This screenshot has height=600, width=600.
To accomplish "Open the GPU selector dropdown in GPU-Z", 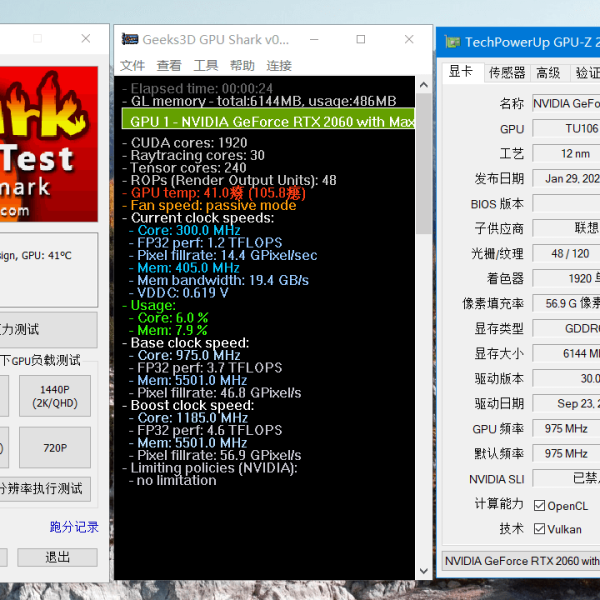I will [x=521, y=561].
